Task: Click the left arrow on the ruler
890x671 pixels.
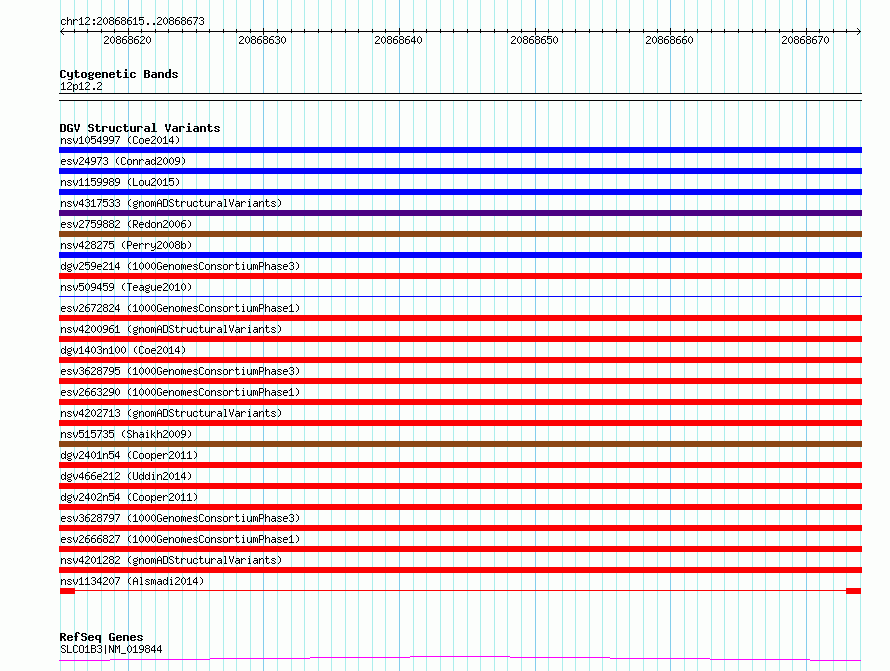Action: (x=62, y=31)
